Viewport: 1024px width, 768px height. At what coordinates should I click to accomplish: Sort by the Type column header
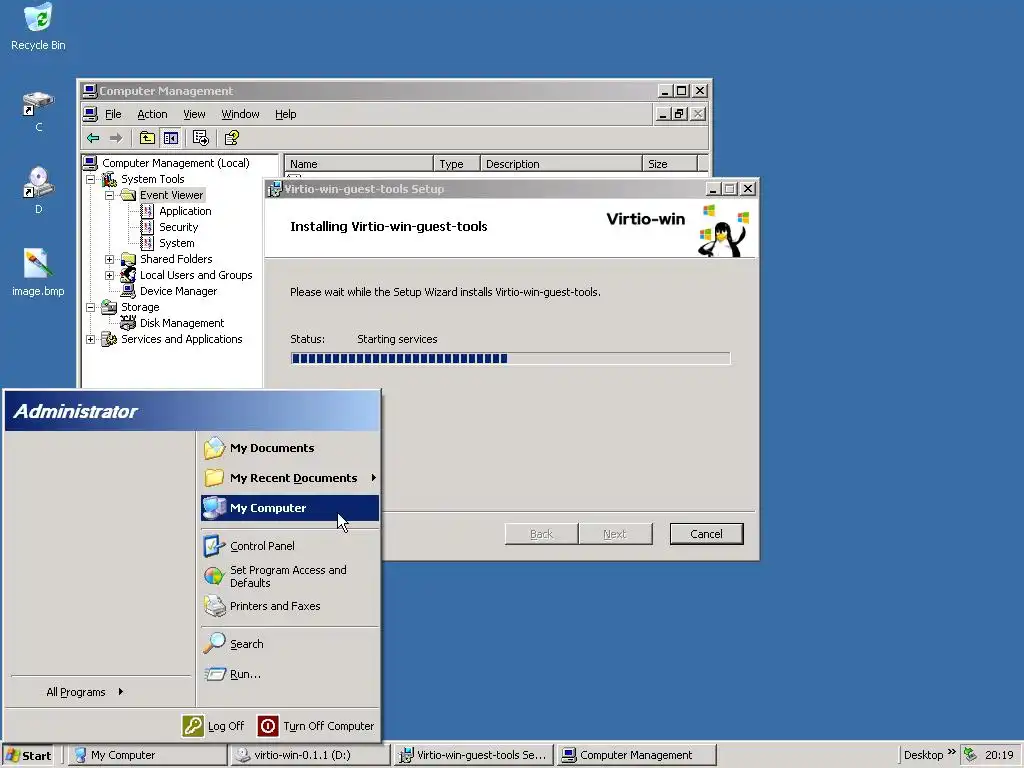456,164
